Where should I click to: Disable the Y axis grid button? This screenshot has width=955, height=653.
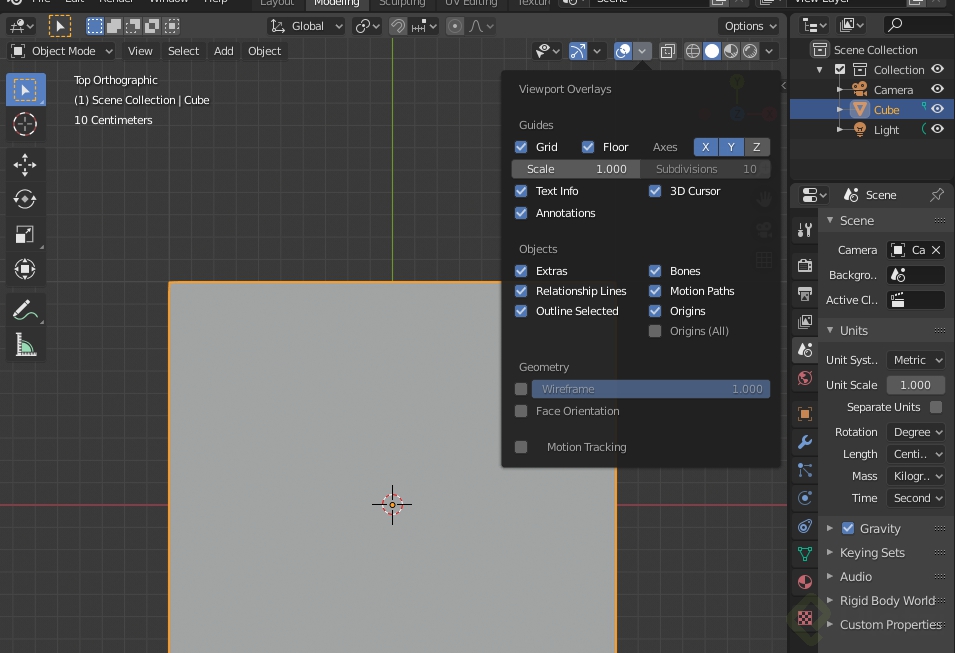pyautogui.click(x=730, y=146)
